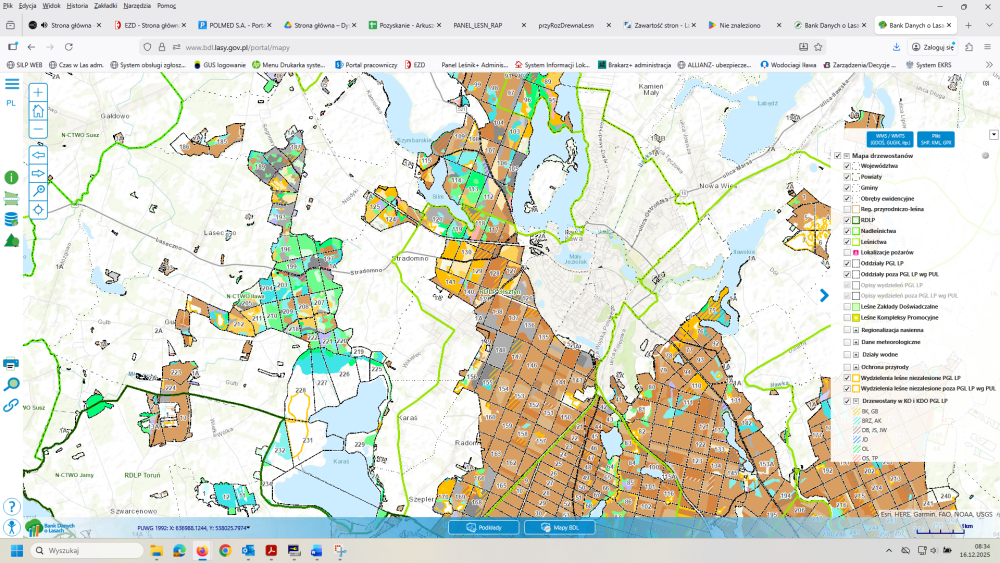The height and width of the screenshot is (563, 1000).
Task: Open the green info icon in sidebar
Action: tap(12, 177)
